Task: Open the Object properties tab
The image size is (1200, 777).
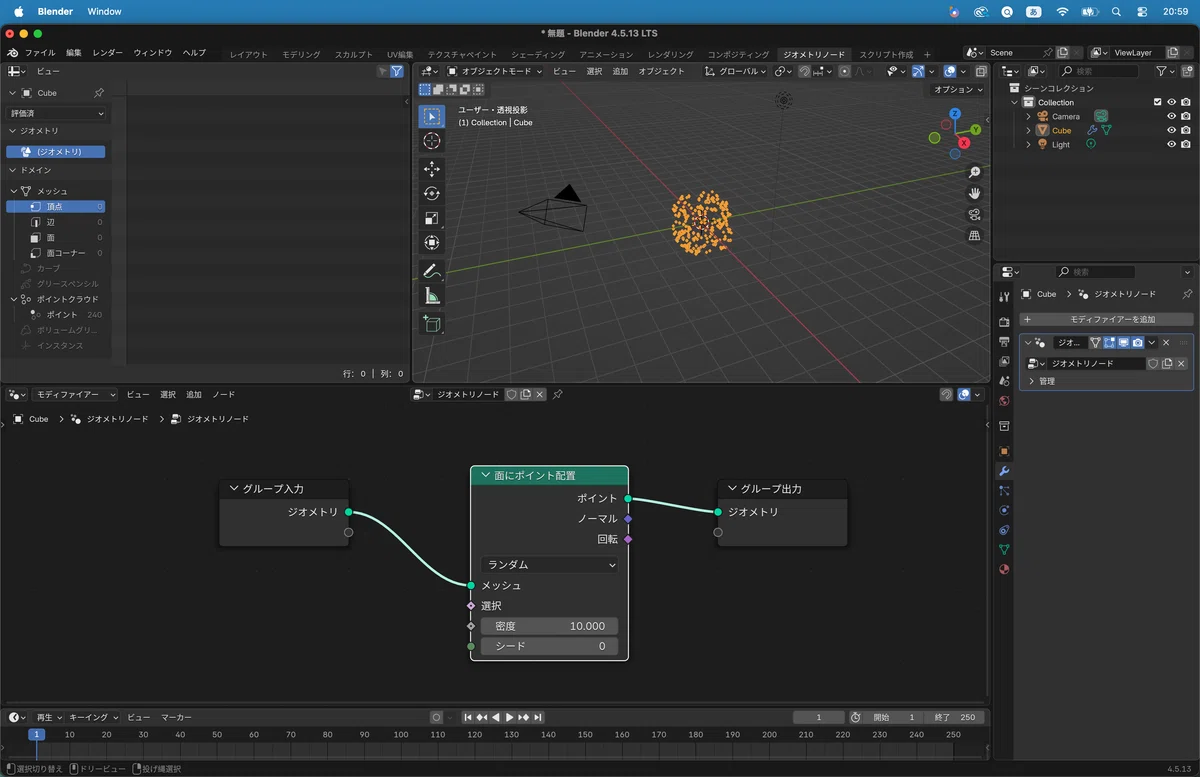Action: click(x=1004, y=451)
